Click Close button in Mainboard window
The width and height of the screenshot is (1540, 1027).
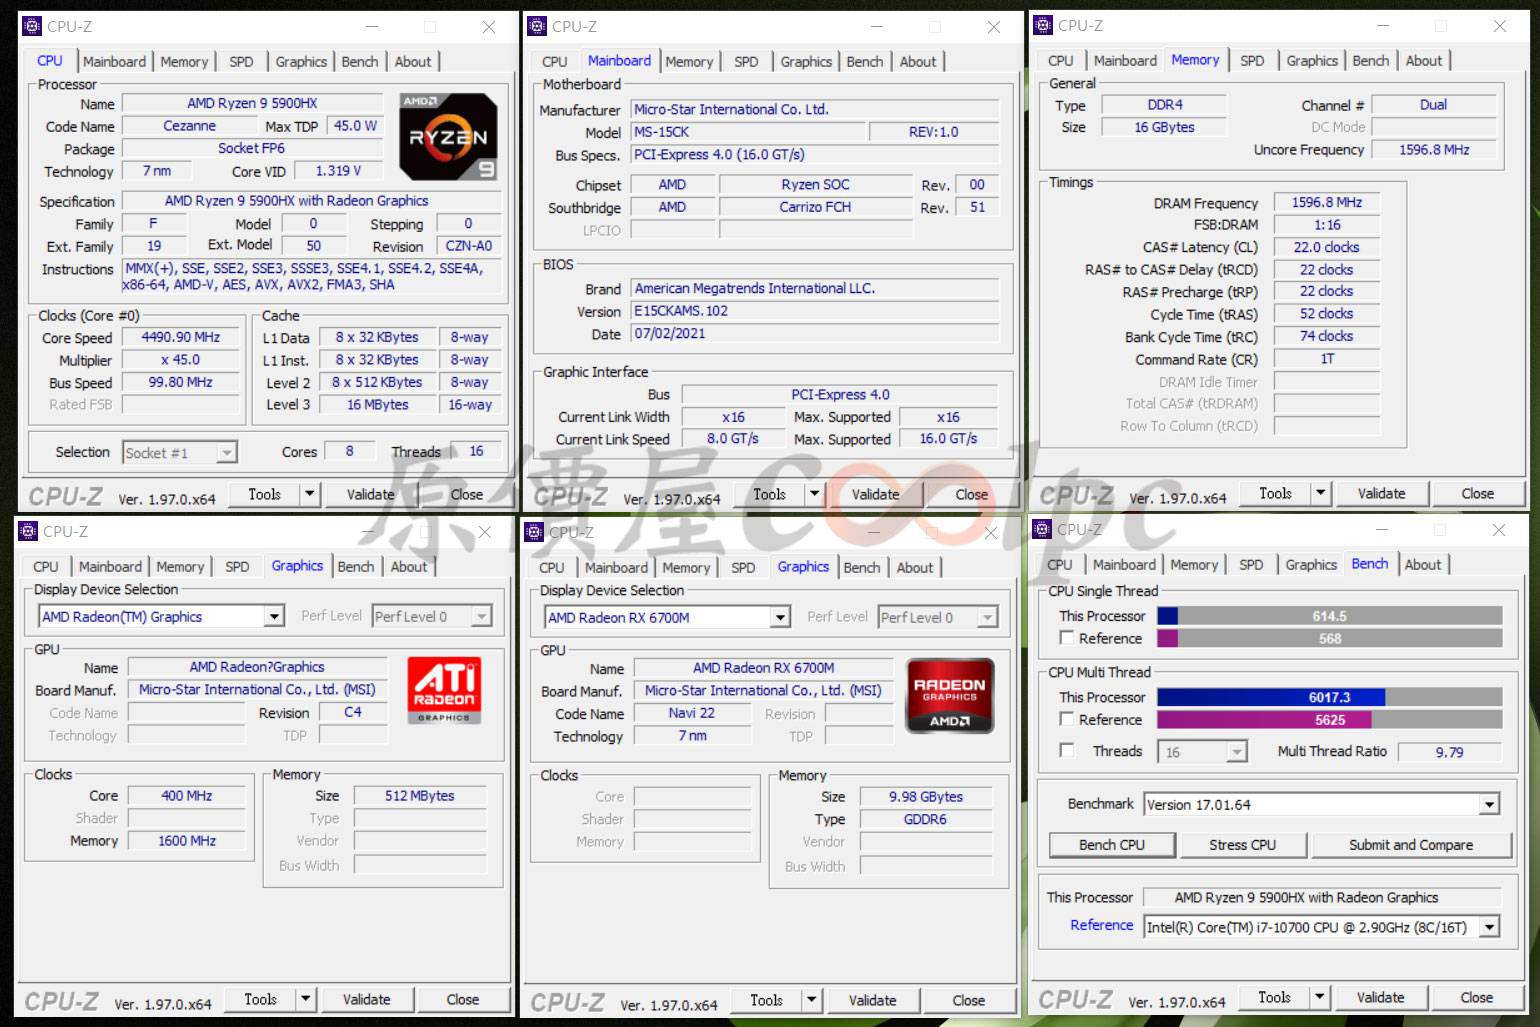(971, 494)
